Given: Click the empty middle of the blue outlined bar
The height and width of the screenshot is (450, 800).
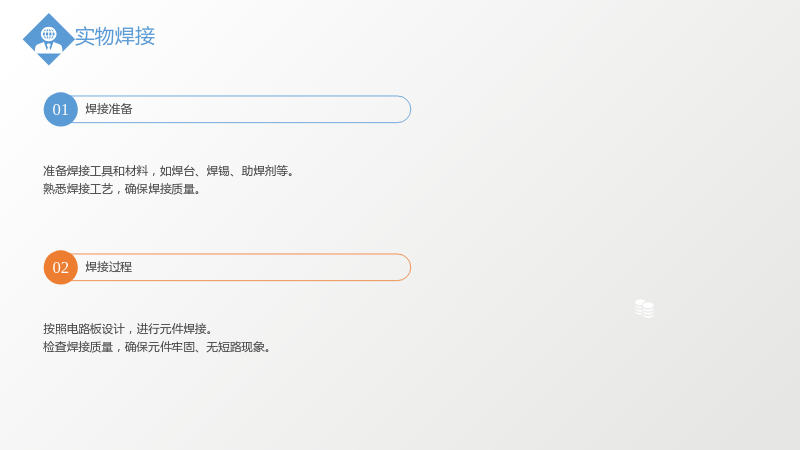Looking at the screenshot, I should pos(265,109).
